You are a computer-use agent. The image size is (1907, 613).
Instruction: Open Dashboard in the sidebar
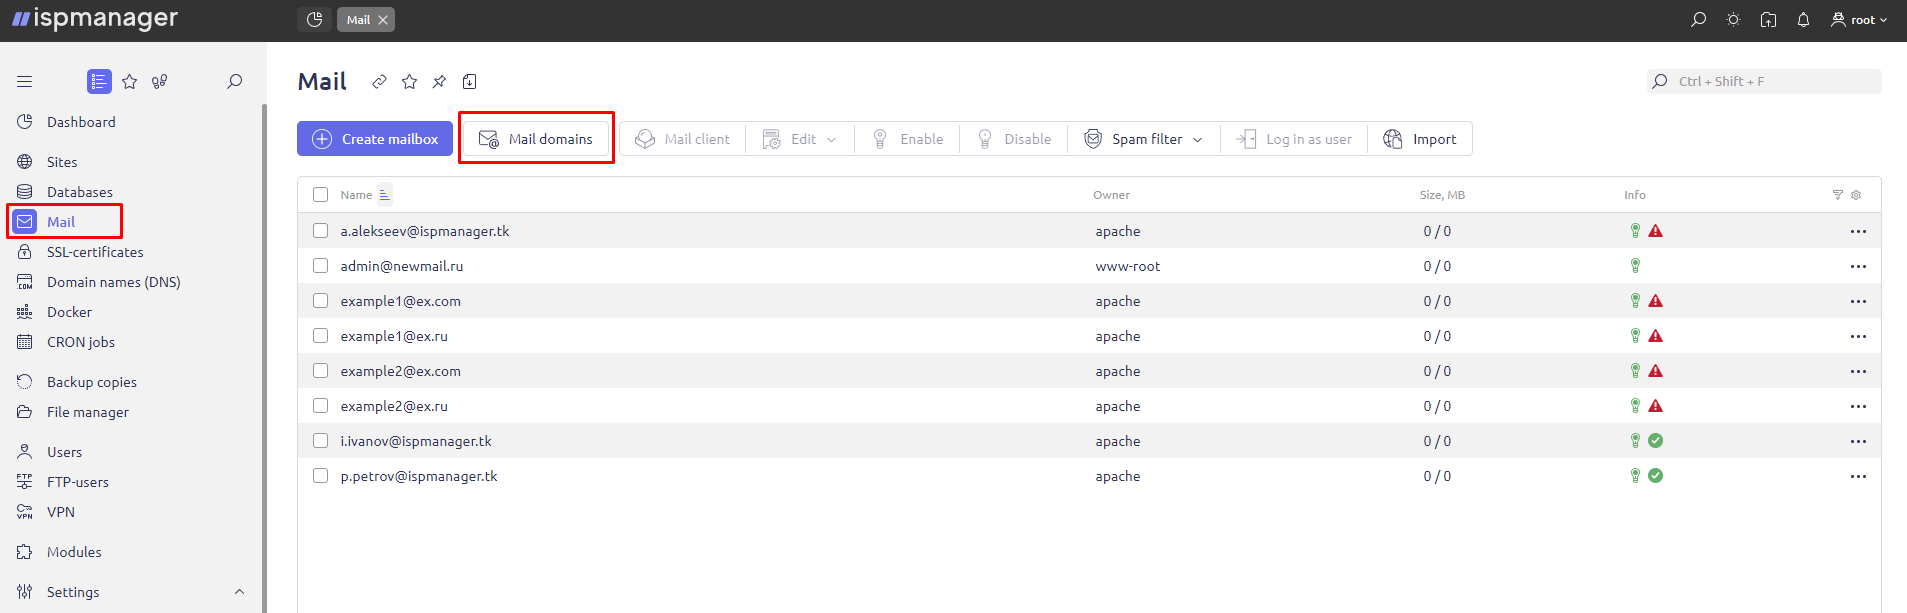(x=81, y=122)
